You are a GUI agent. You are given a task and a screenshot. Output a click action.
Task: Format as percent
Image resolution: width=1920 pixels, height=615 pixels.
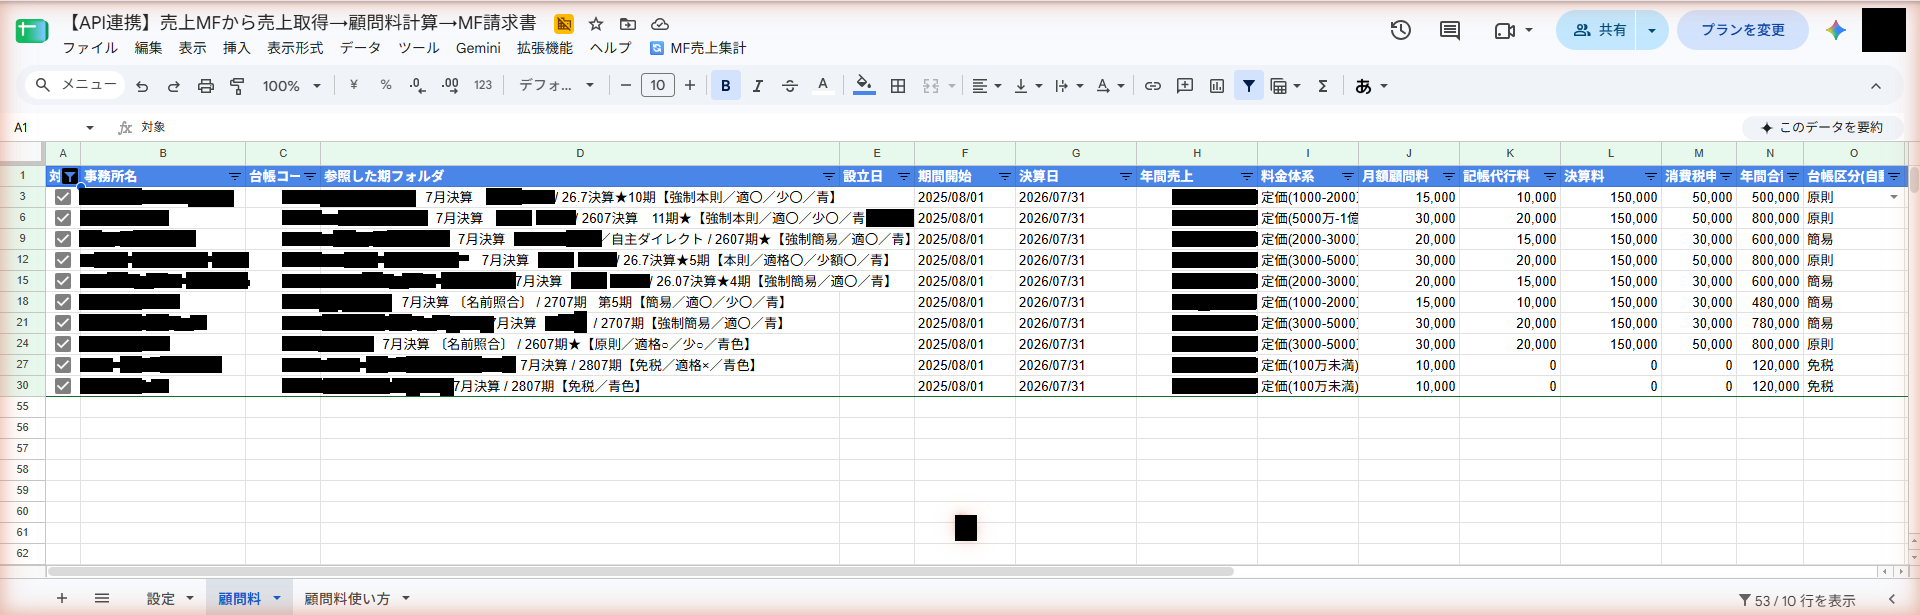(x=386, y=86)
